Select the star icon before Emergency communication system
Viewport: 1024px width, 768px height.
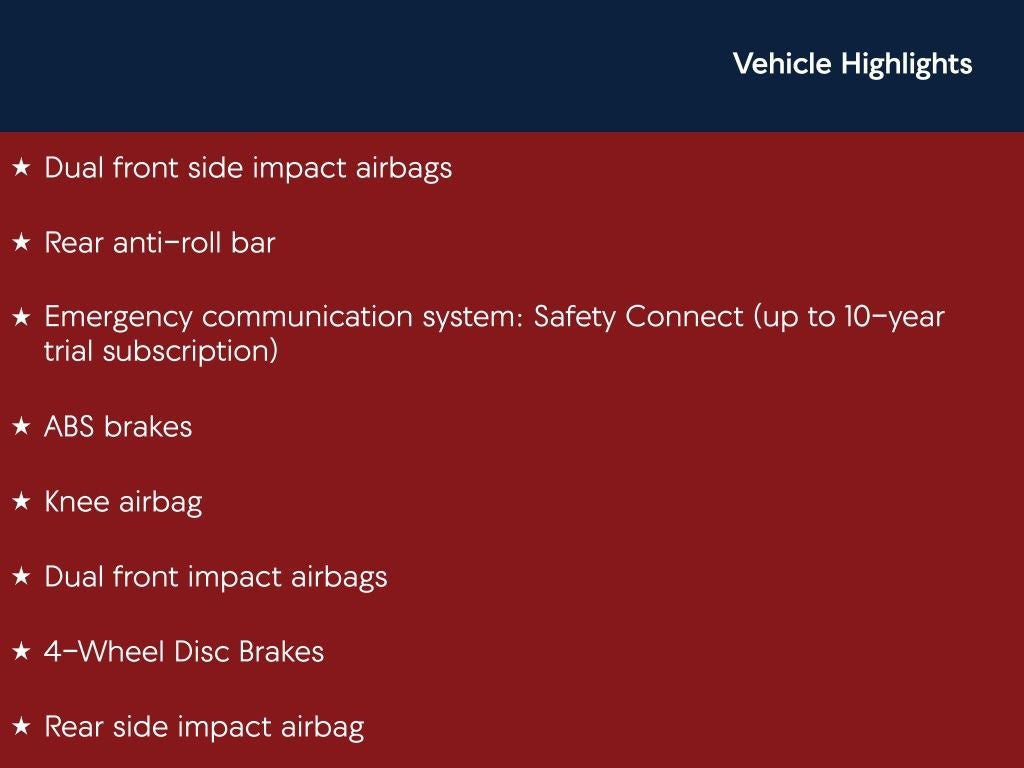[x=21, y=318]
